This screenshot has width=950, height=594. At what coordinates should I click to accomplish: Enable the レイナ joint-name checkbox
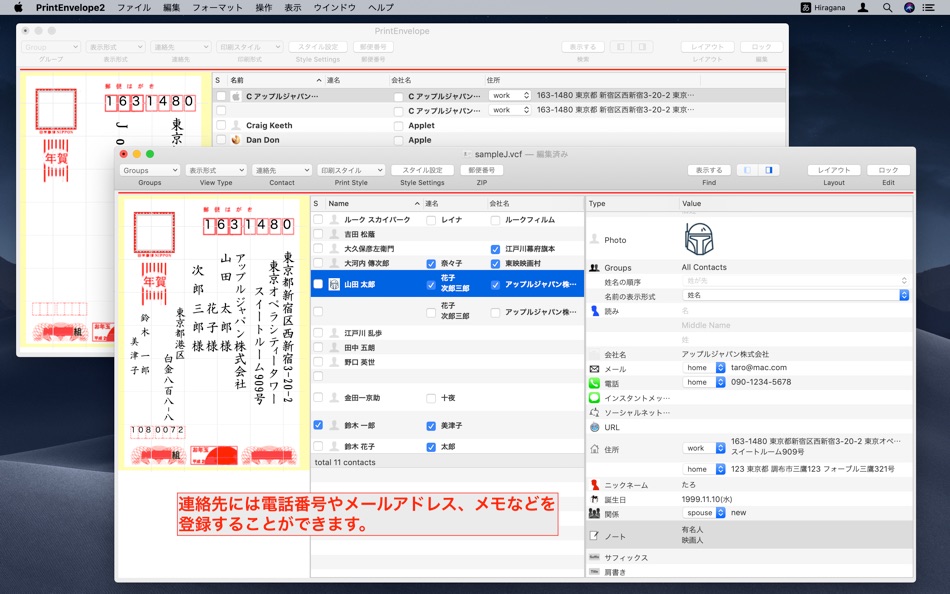point(431,220)
